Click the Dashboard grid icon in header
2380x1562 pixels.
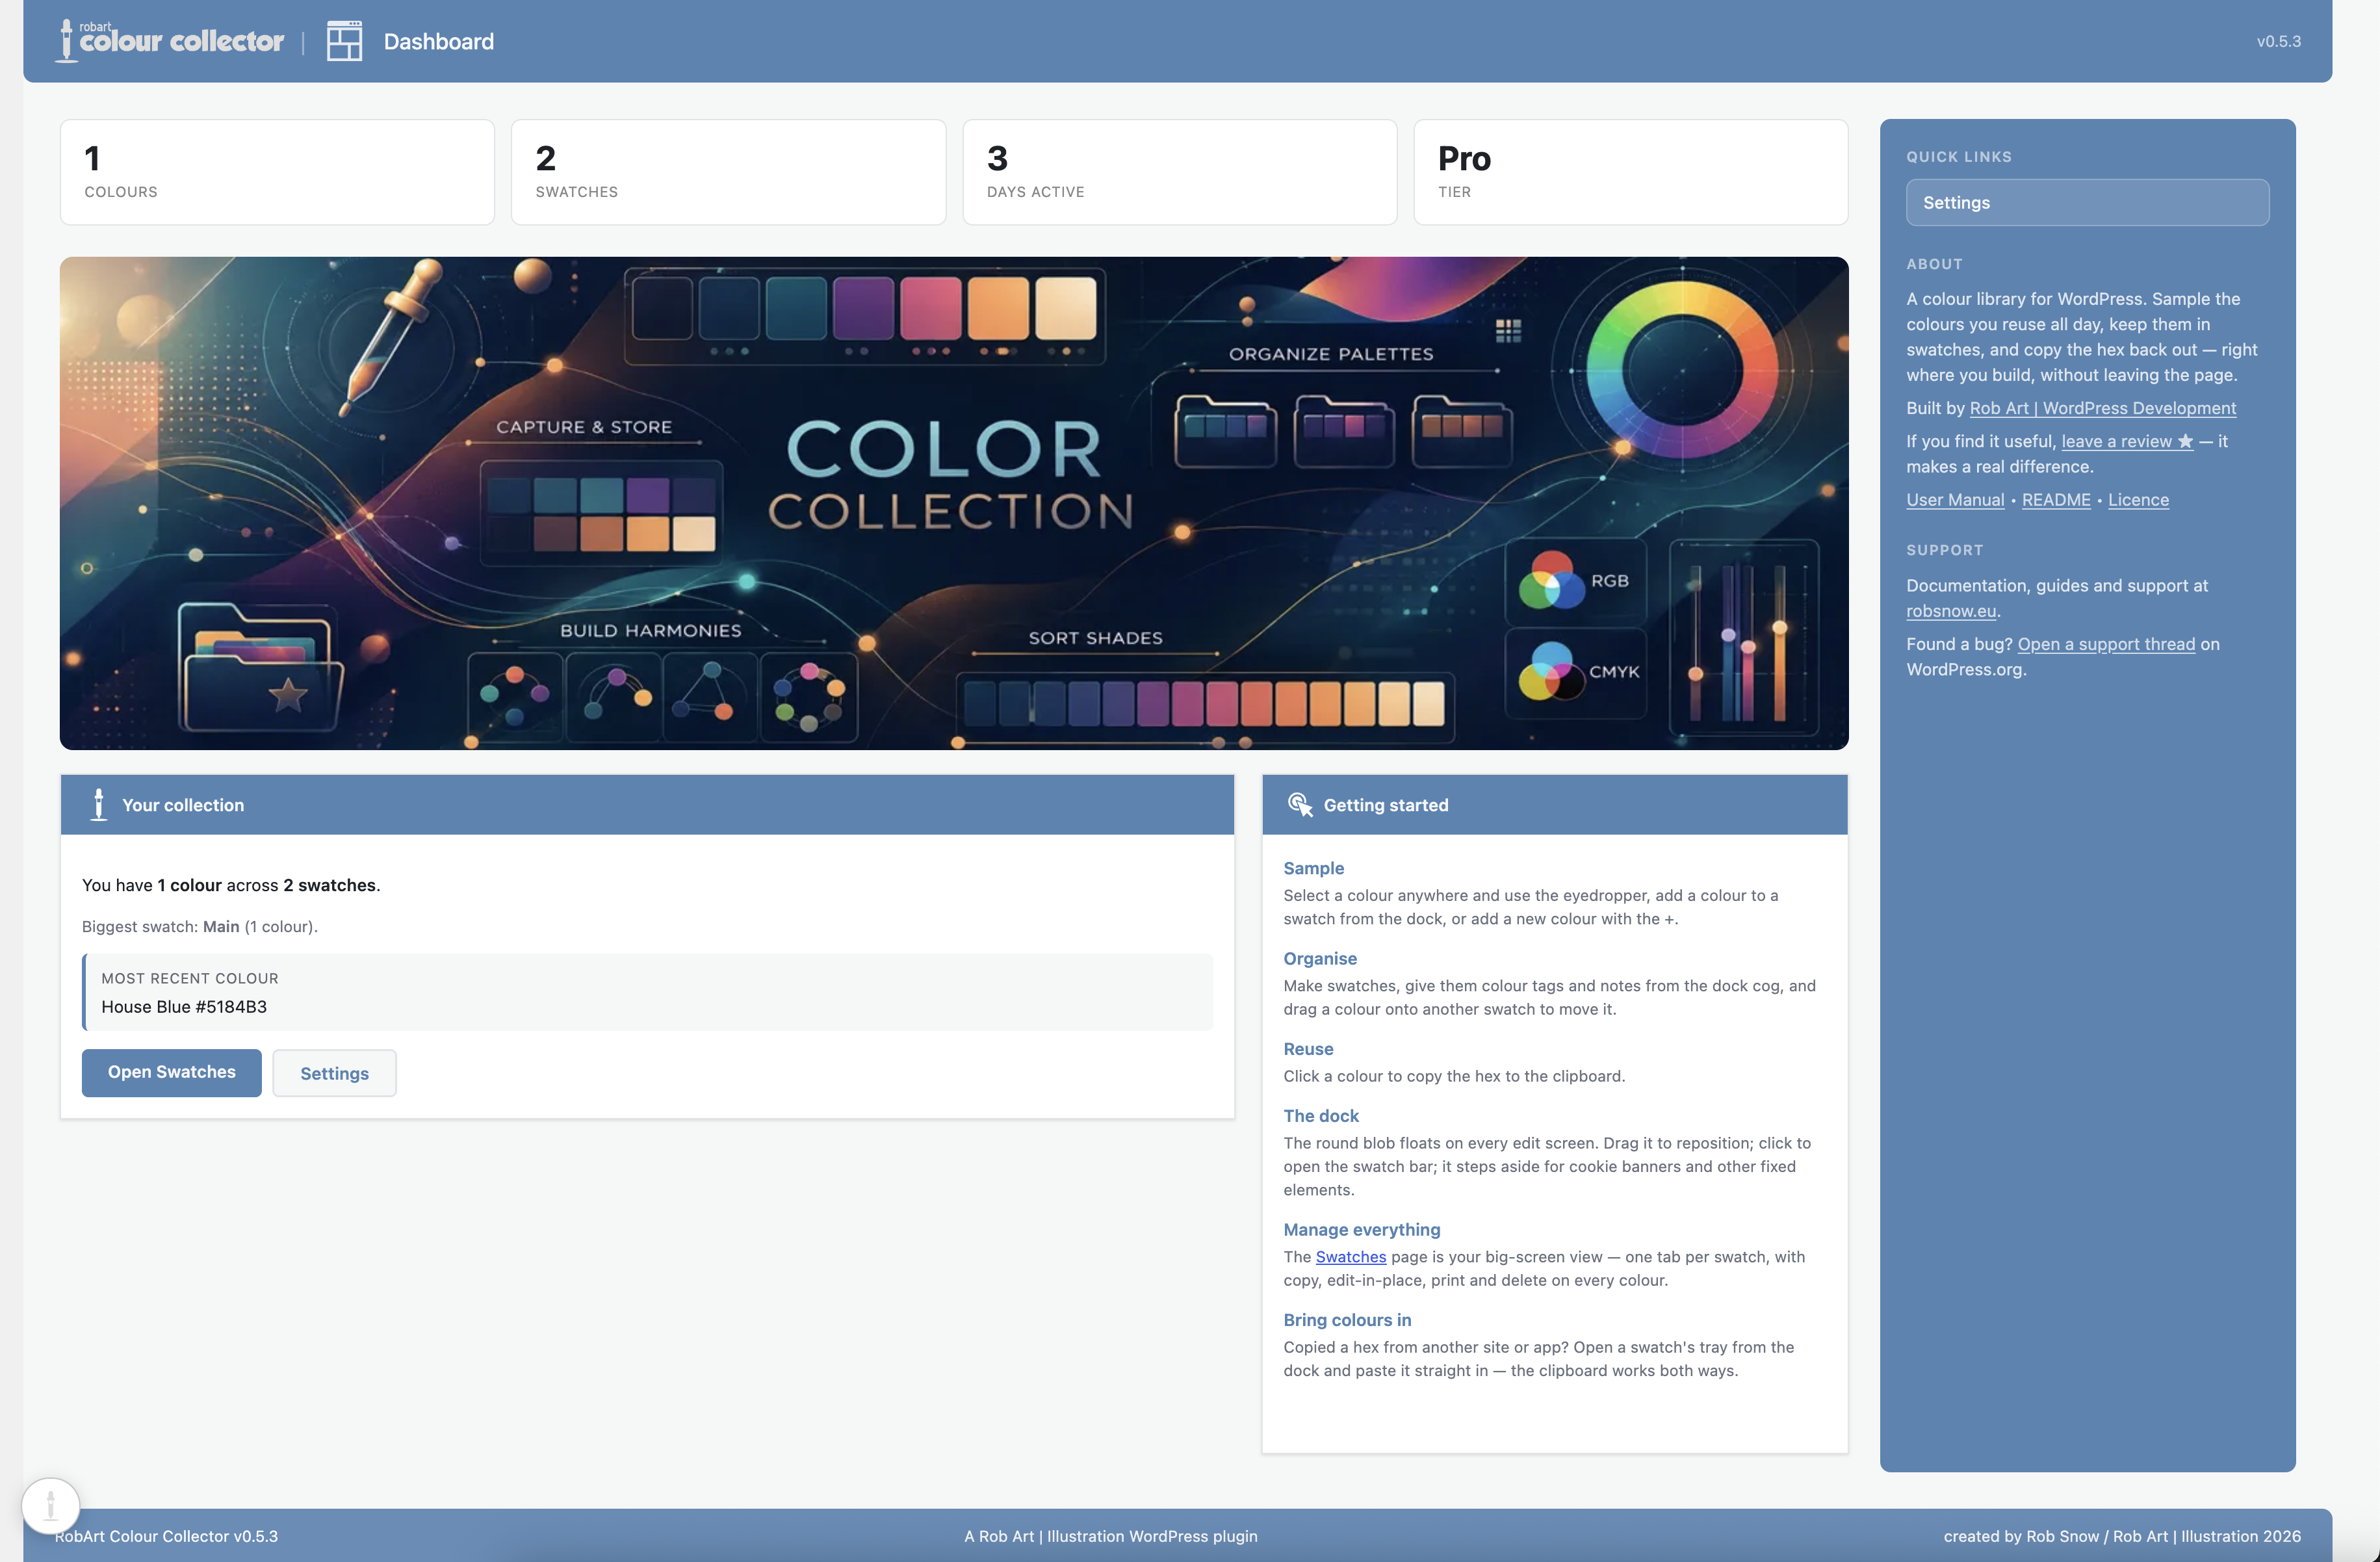(344, 41)
